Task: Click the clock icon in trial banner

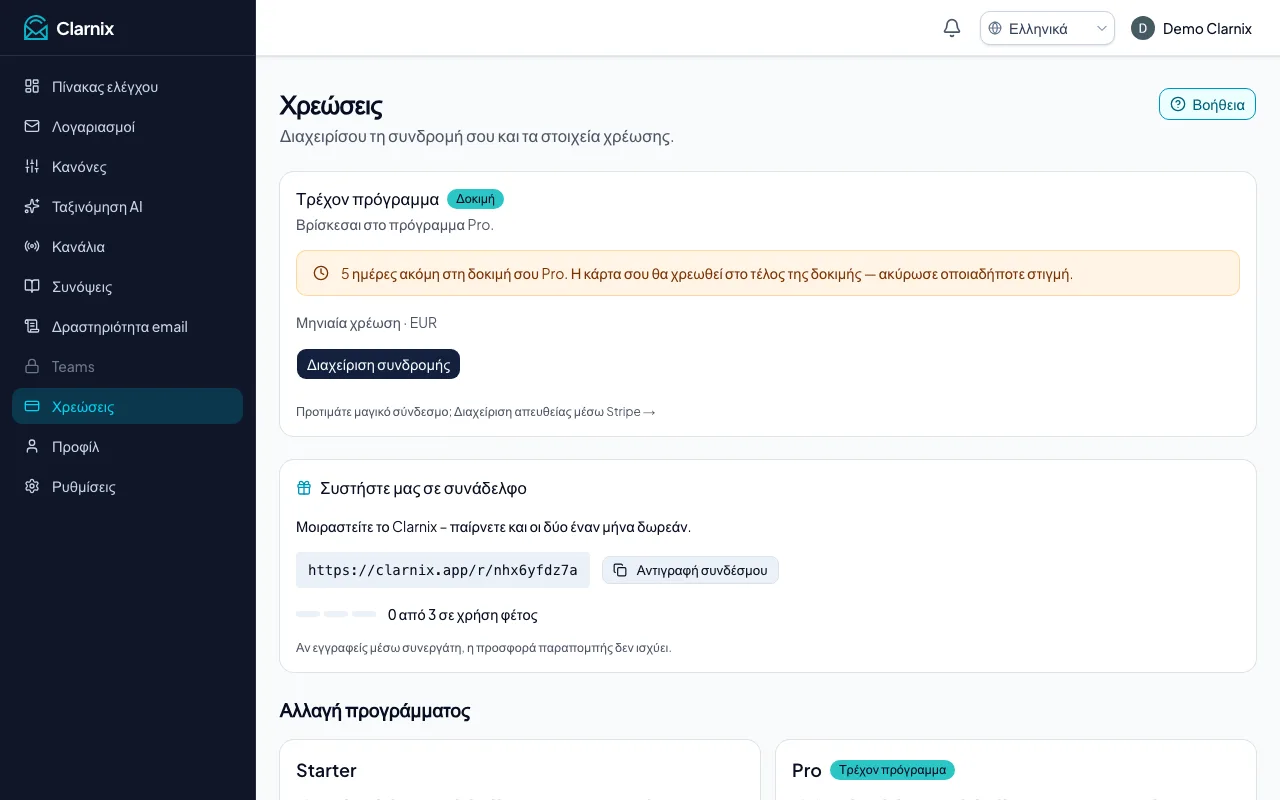Action: (x=321, y=273)
